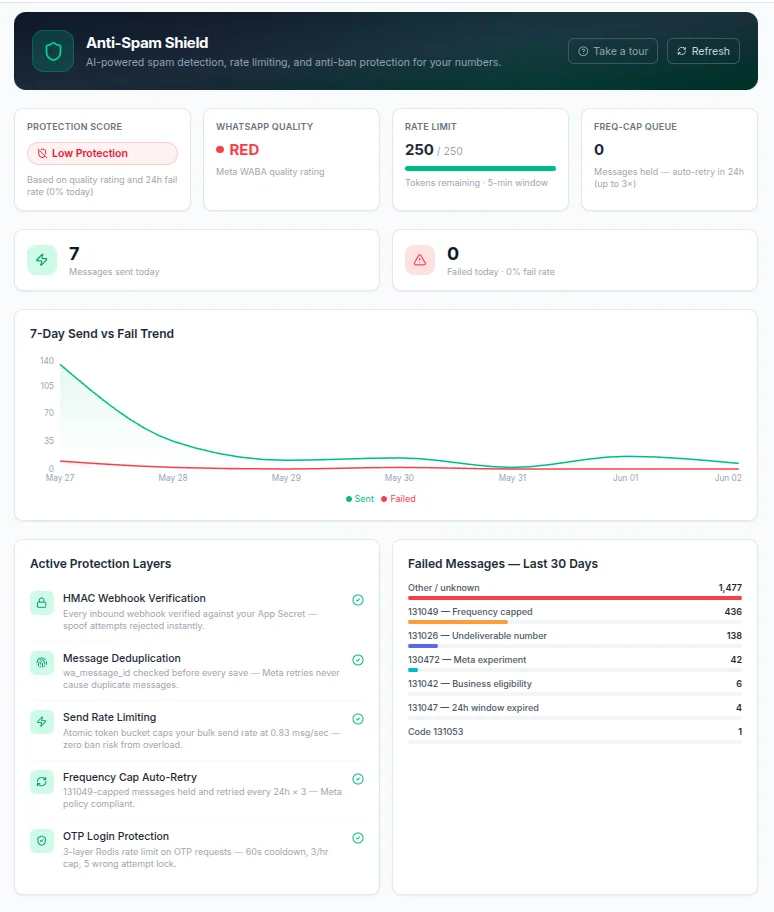Click the Jun 01 axis label

[x=626, y=478]
